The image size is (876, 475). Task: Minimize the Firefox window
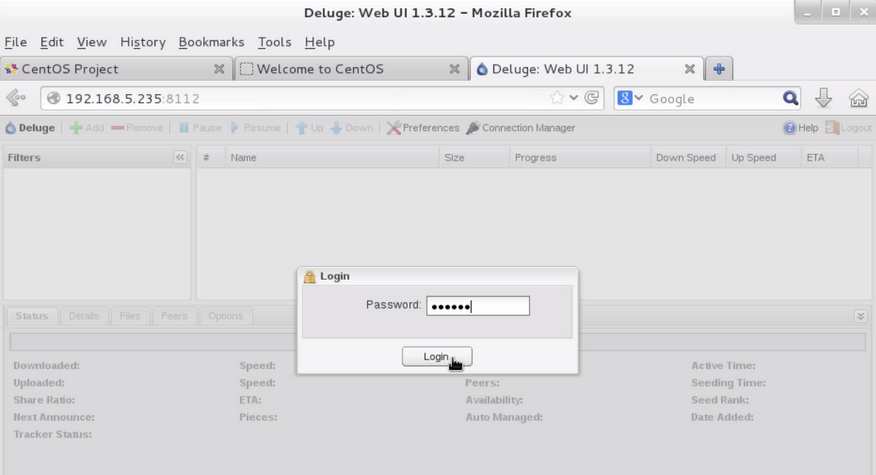click(x=808, y=12)
